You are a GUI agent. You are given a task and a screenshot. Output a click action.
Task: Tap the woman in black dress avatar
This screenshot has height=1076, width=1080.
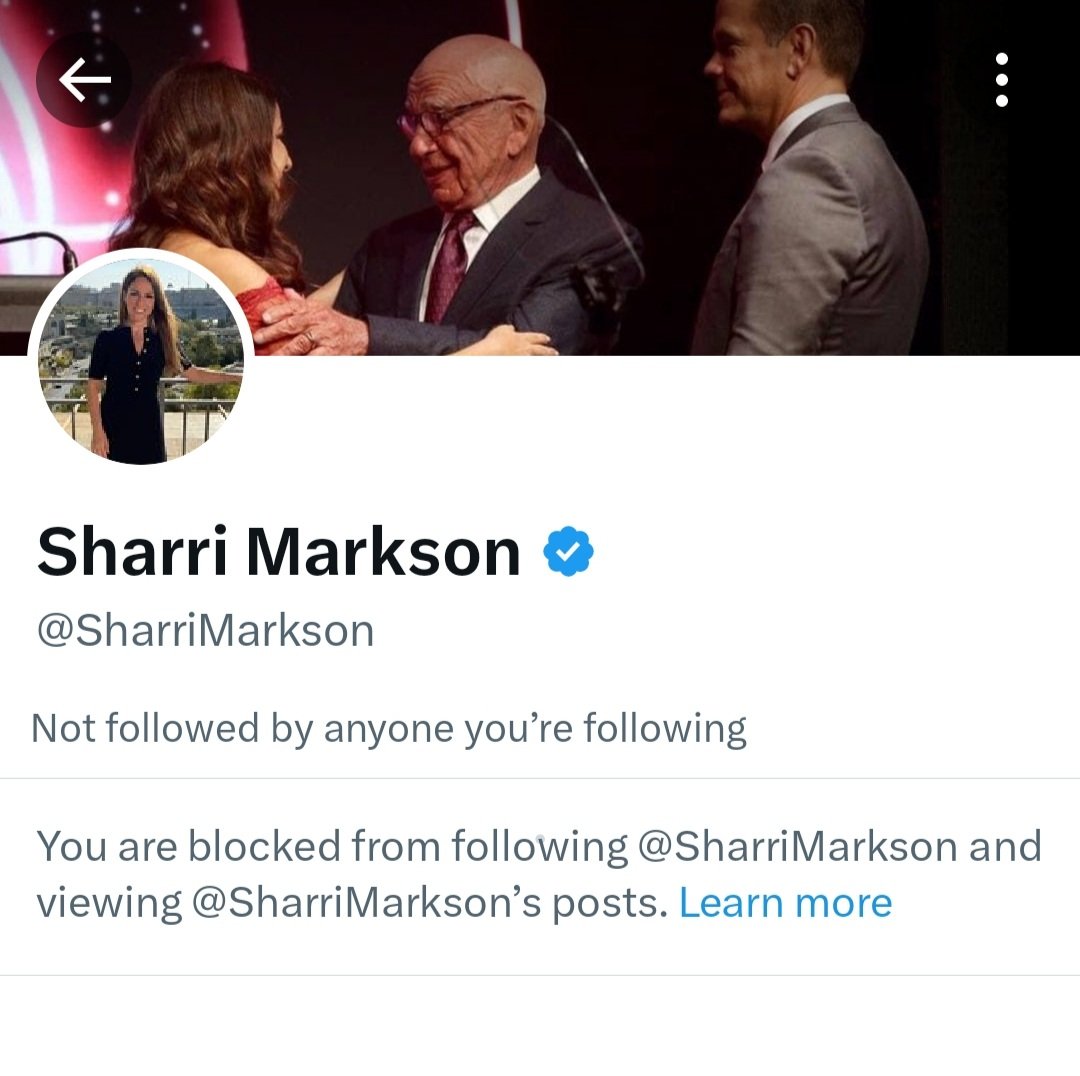click(x=131, y=365)
